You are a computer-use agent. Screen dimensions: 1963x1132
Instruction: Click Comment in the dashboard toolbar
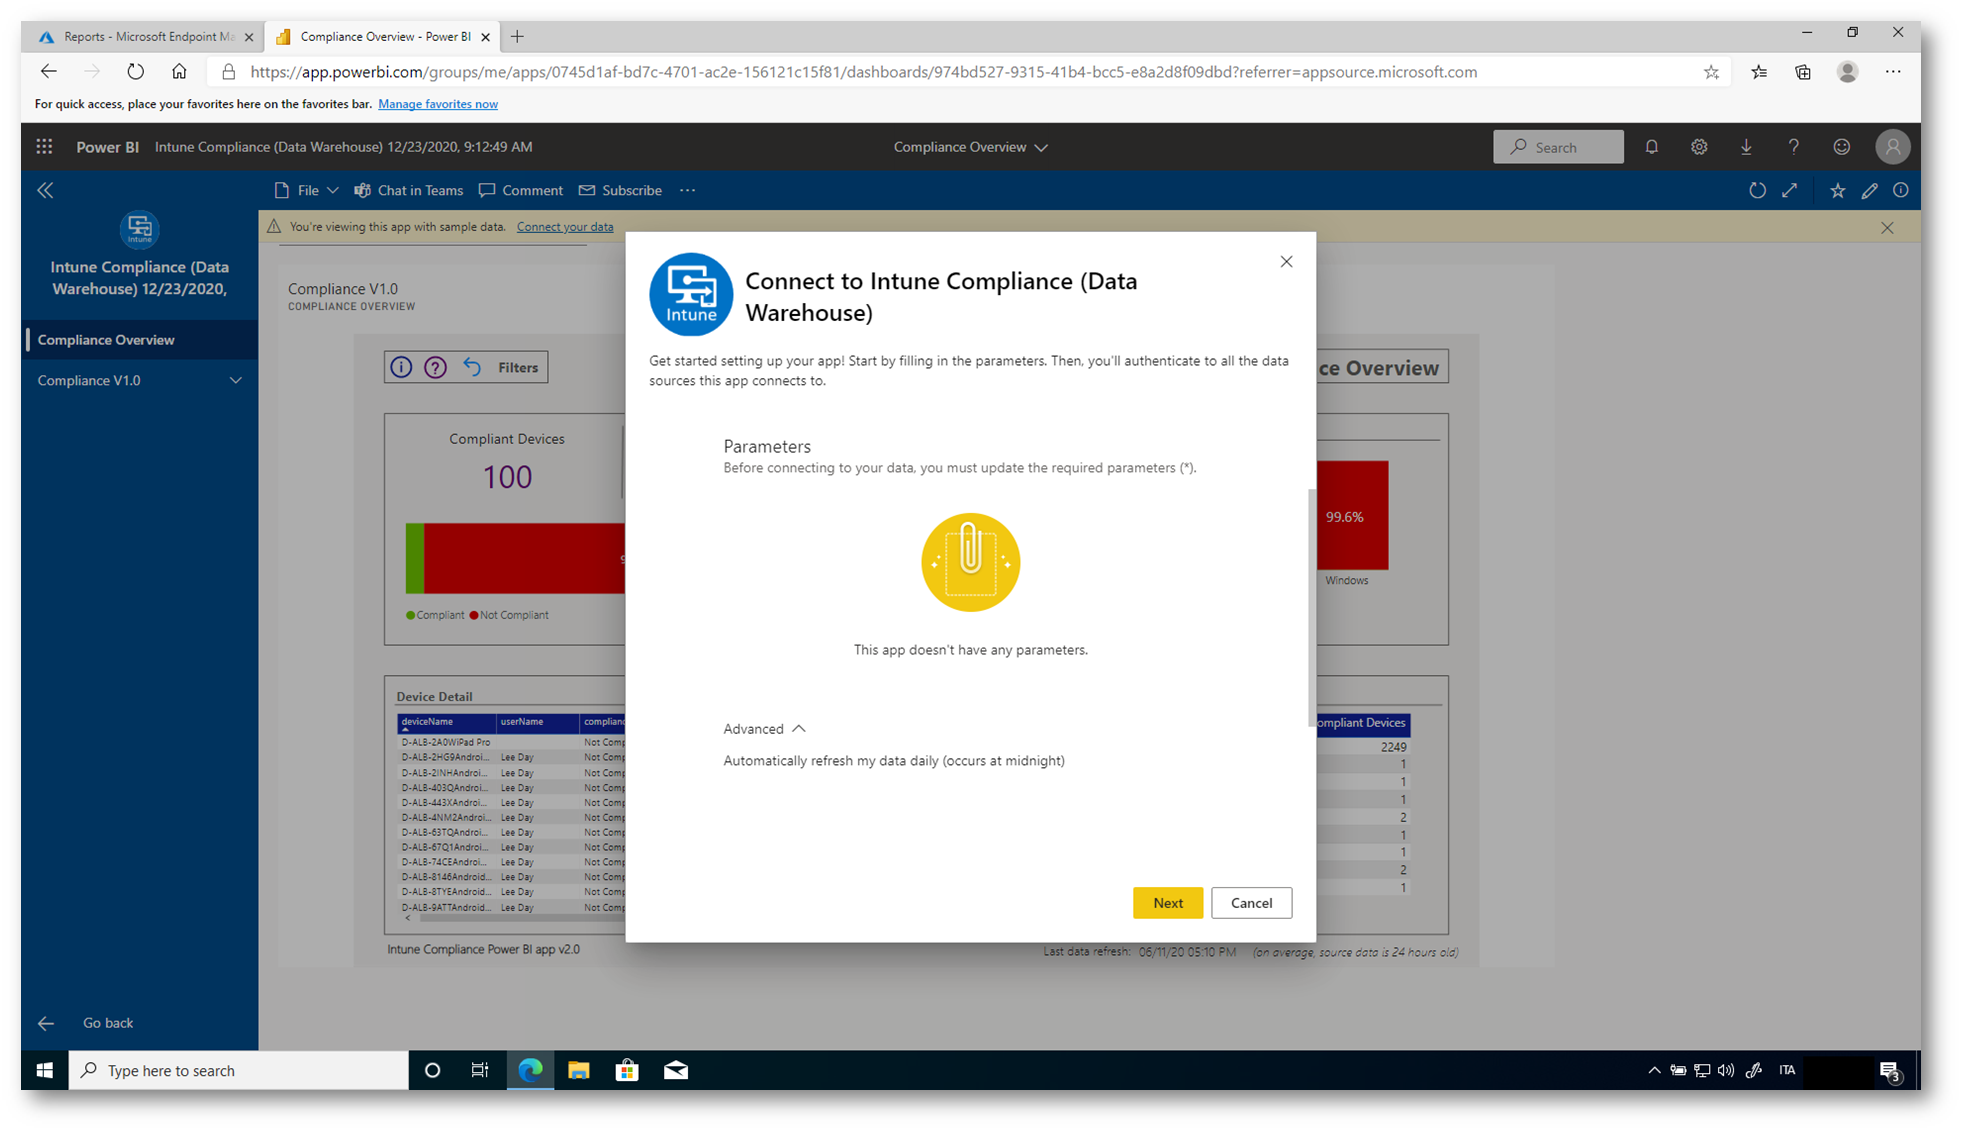pos(520,190)
